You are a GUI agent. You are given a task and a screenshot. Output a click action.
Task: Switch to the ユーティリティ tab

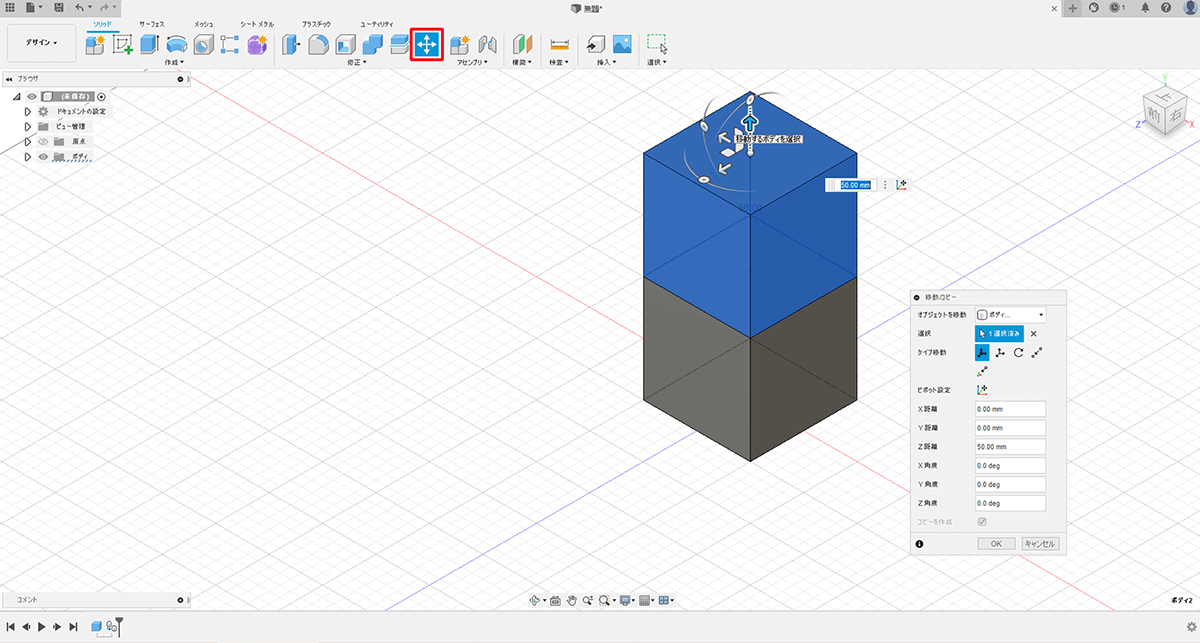[377, 22]
